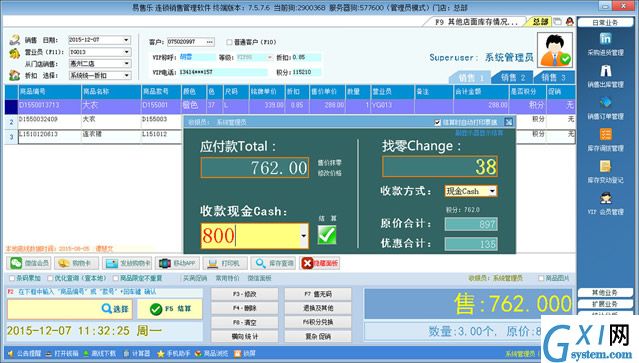Viewport: 639px width, 363px height.
Task: Toggle 普通客户 (F10) checkbox
Action: click(229, 42)
